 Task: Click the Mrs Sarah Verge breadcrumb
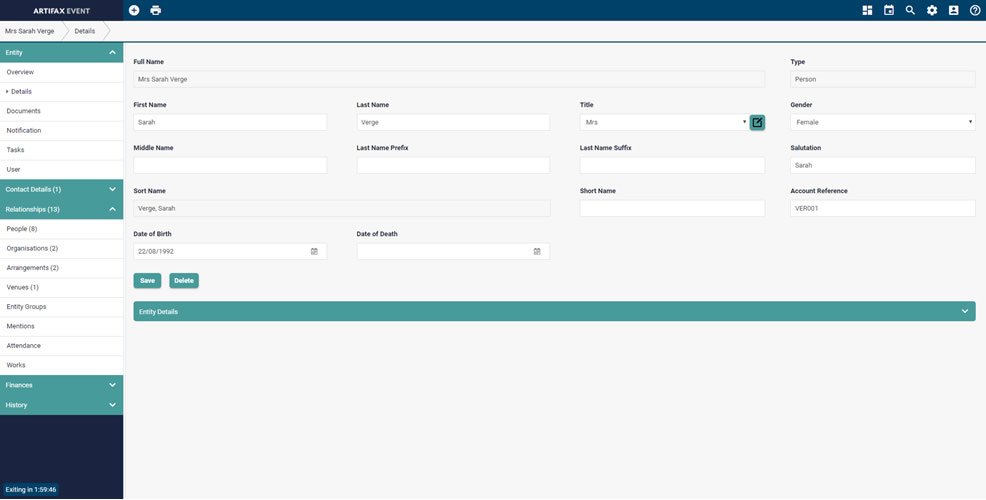pos(30,31)
